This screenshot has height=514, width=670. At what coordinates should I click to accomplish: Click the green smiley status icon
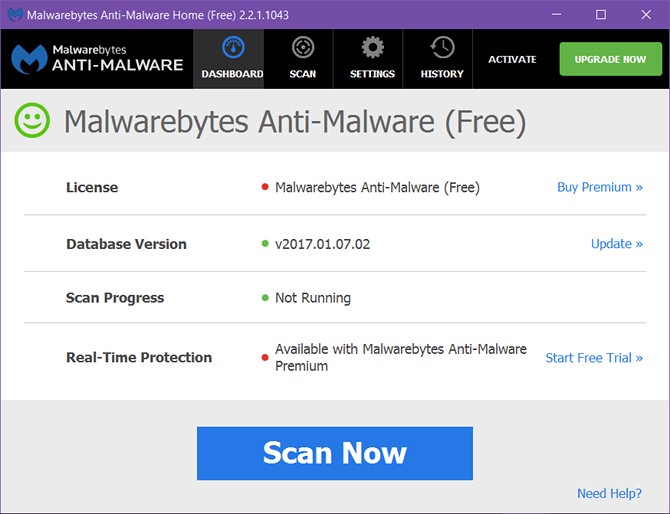pyautogui.click(x=32, y=122)
